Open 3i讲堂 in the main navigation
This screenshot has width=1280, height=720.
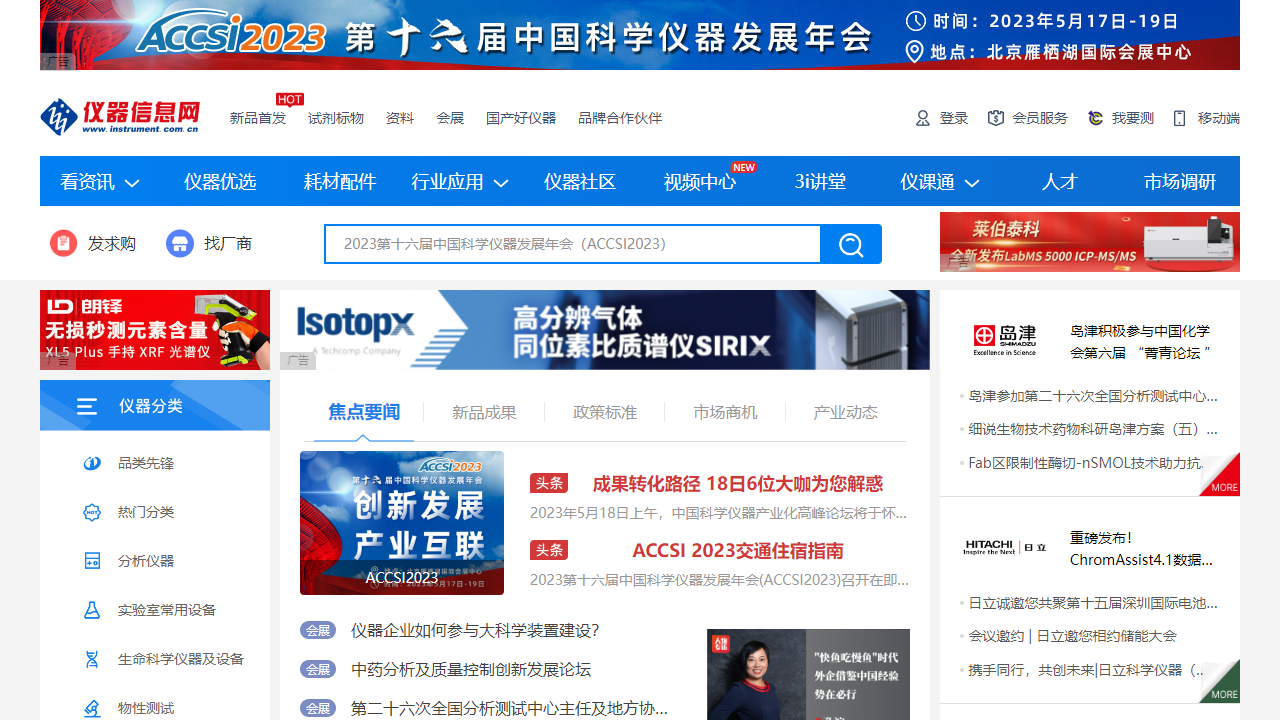tap(820, 181)
